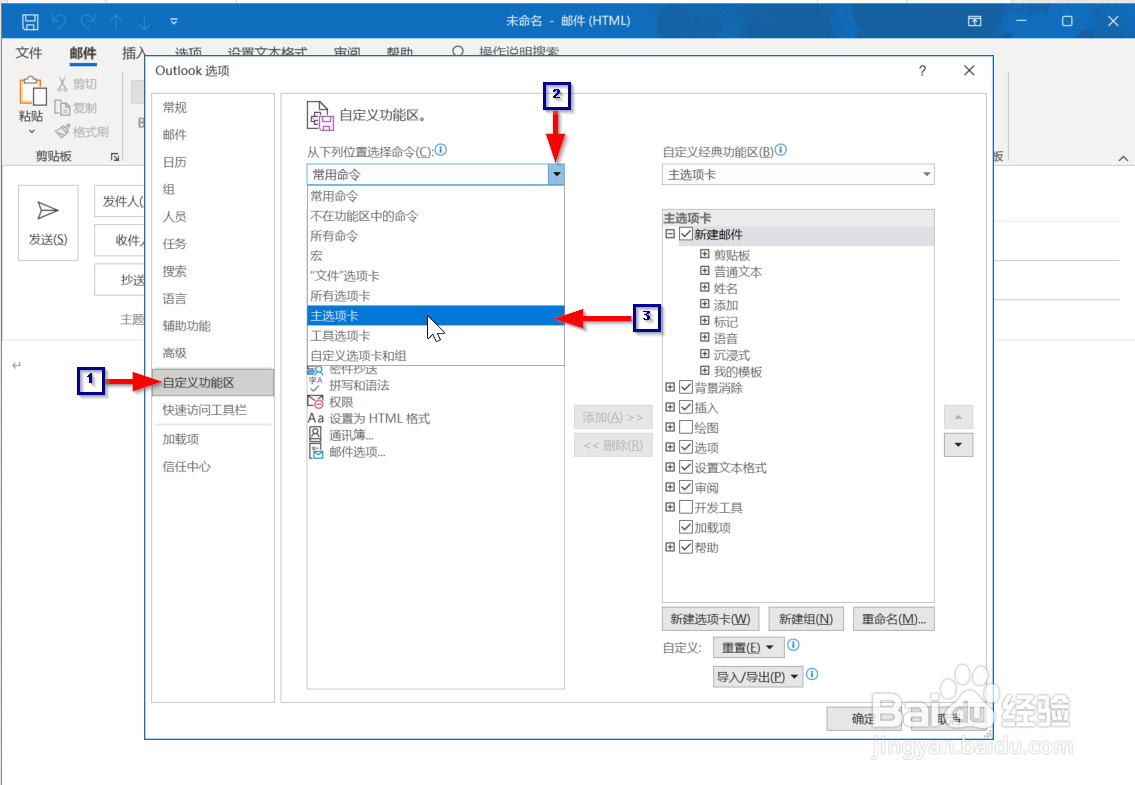Click the Save icon in the title bar

pyautogui.click(x=30, y=22)
